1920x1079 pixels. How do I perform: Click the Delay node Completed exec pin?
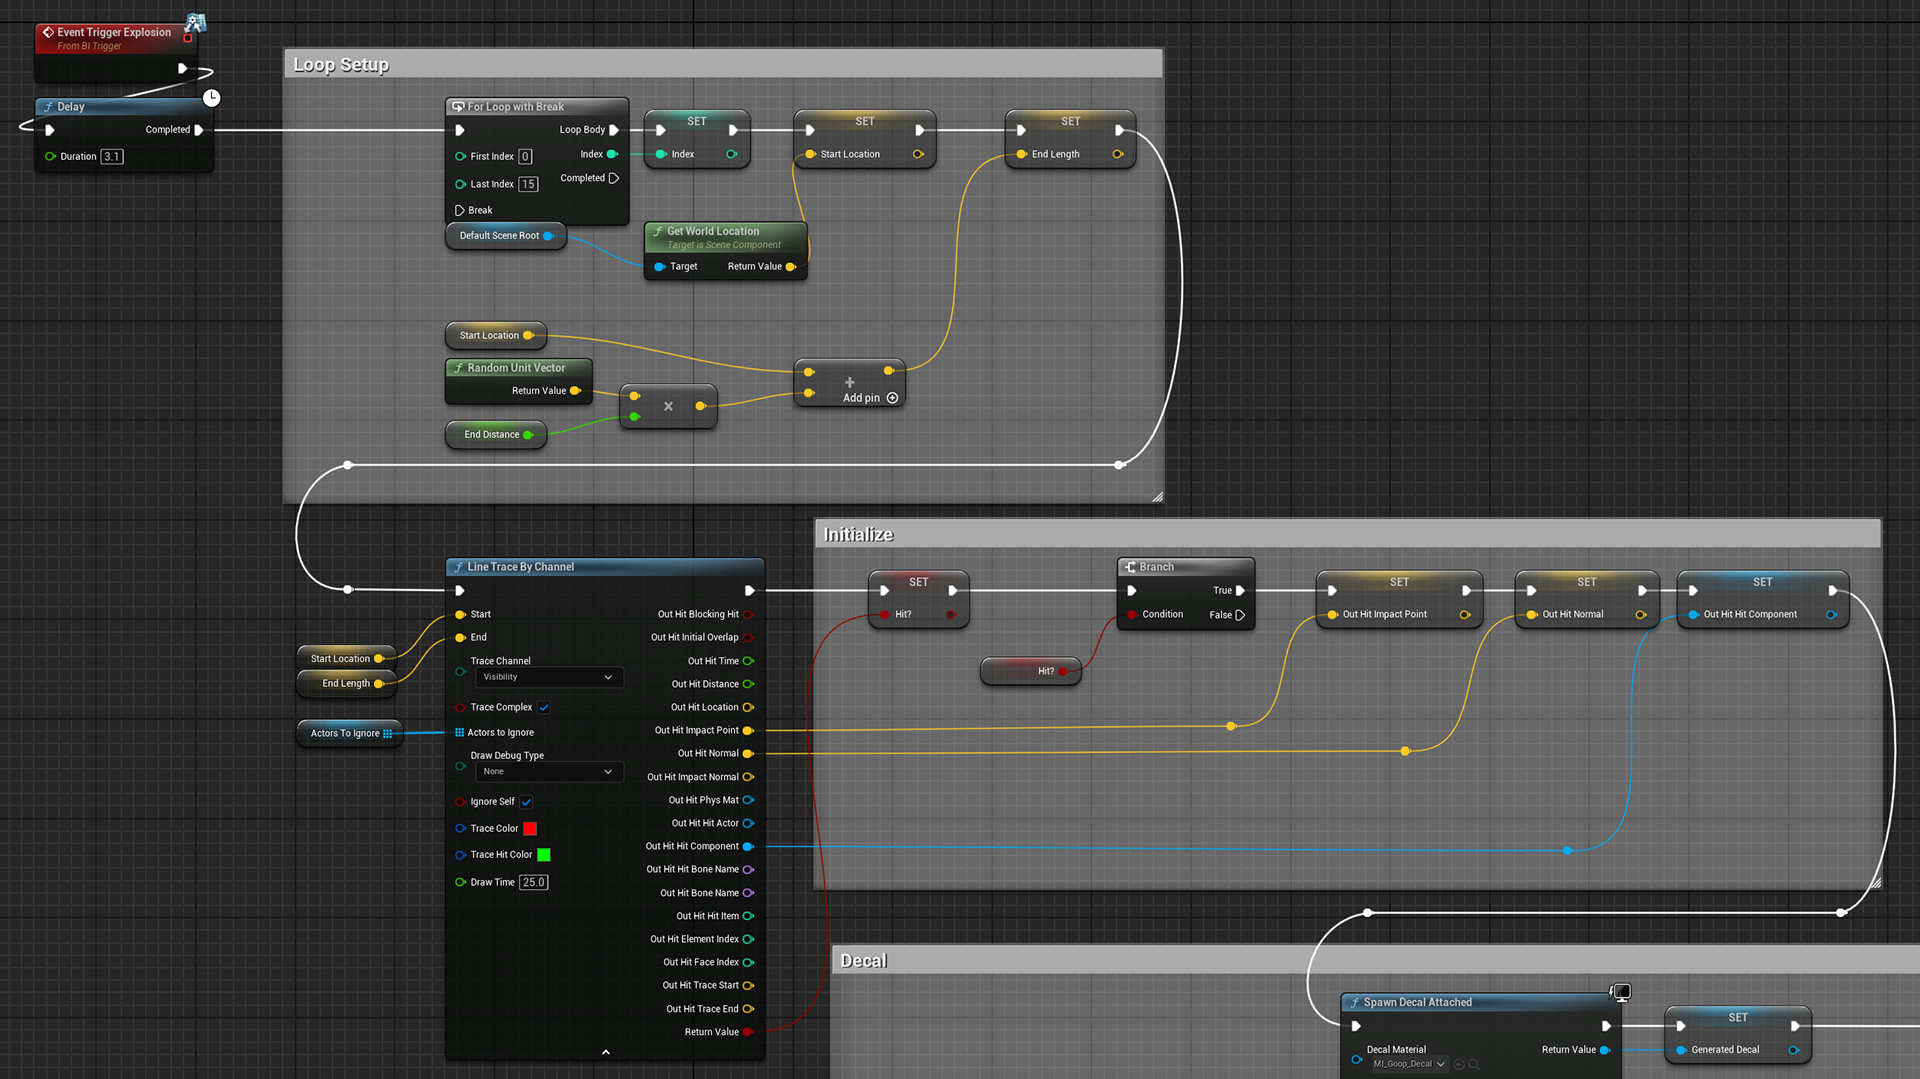click(199, 130)
